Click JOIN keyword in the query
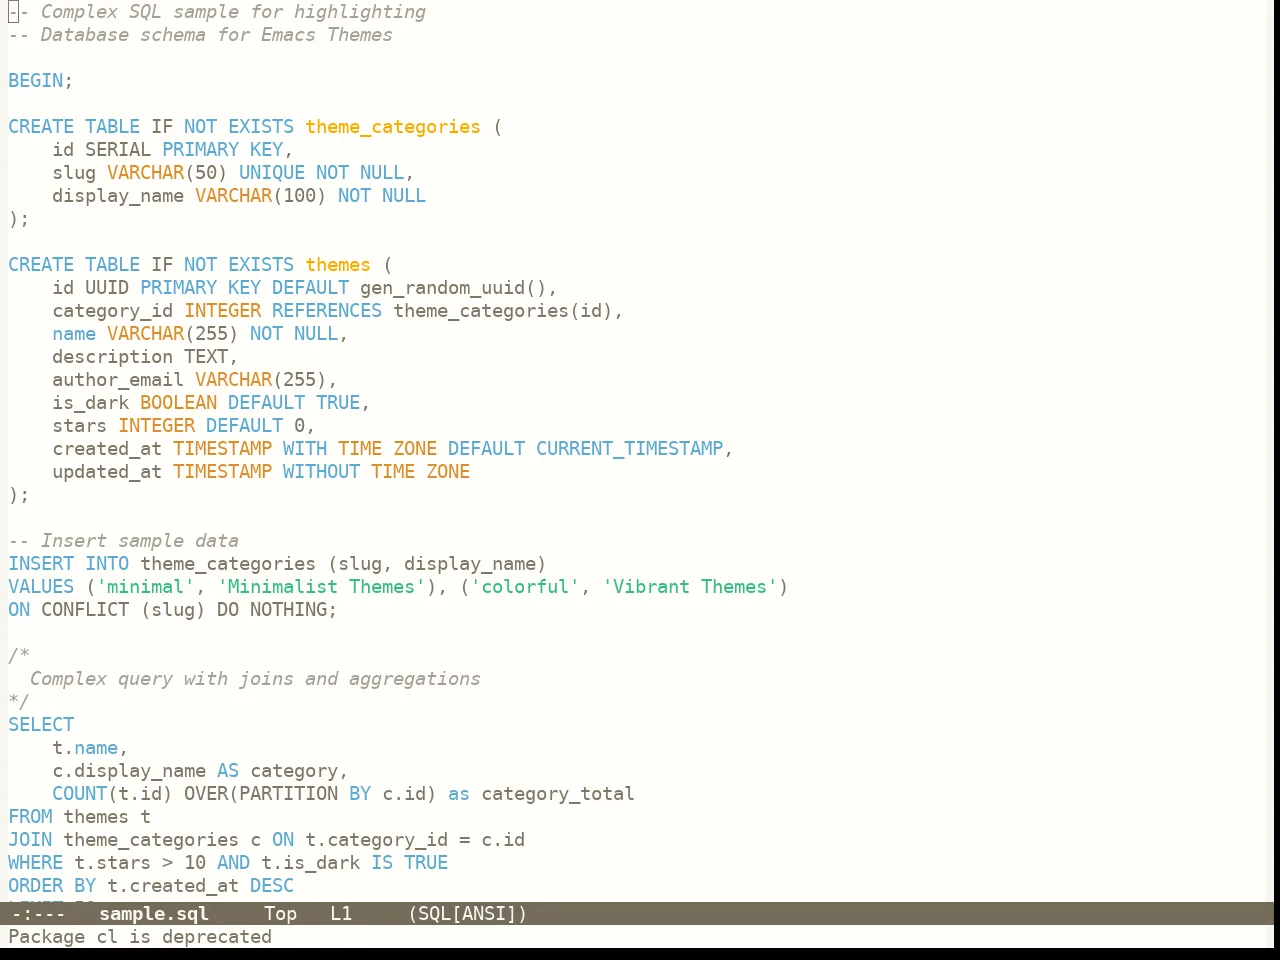The image size is (1280, 960). (x=30, y=840)
